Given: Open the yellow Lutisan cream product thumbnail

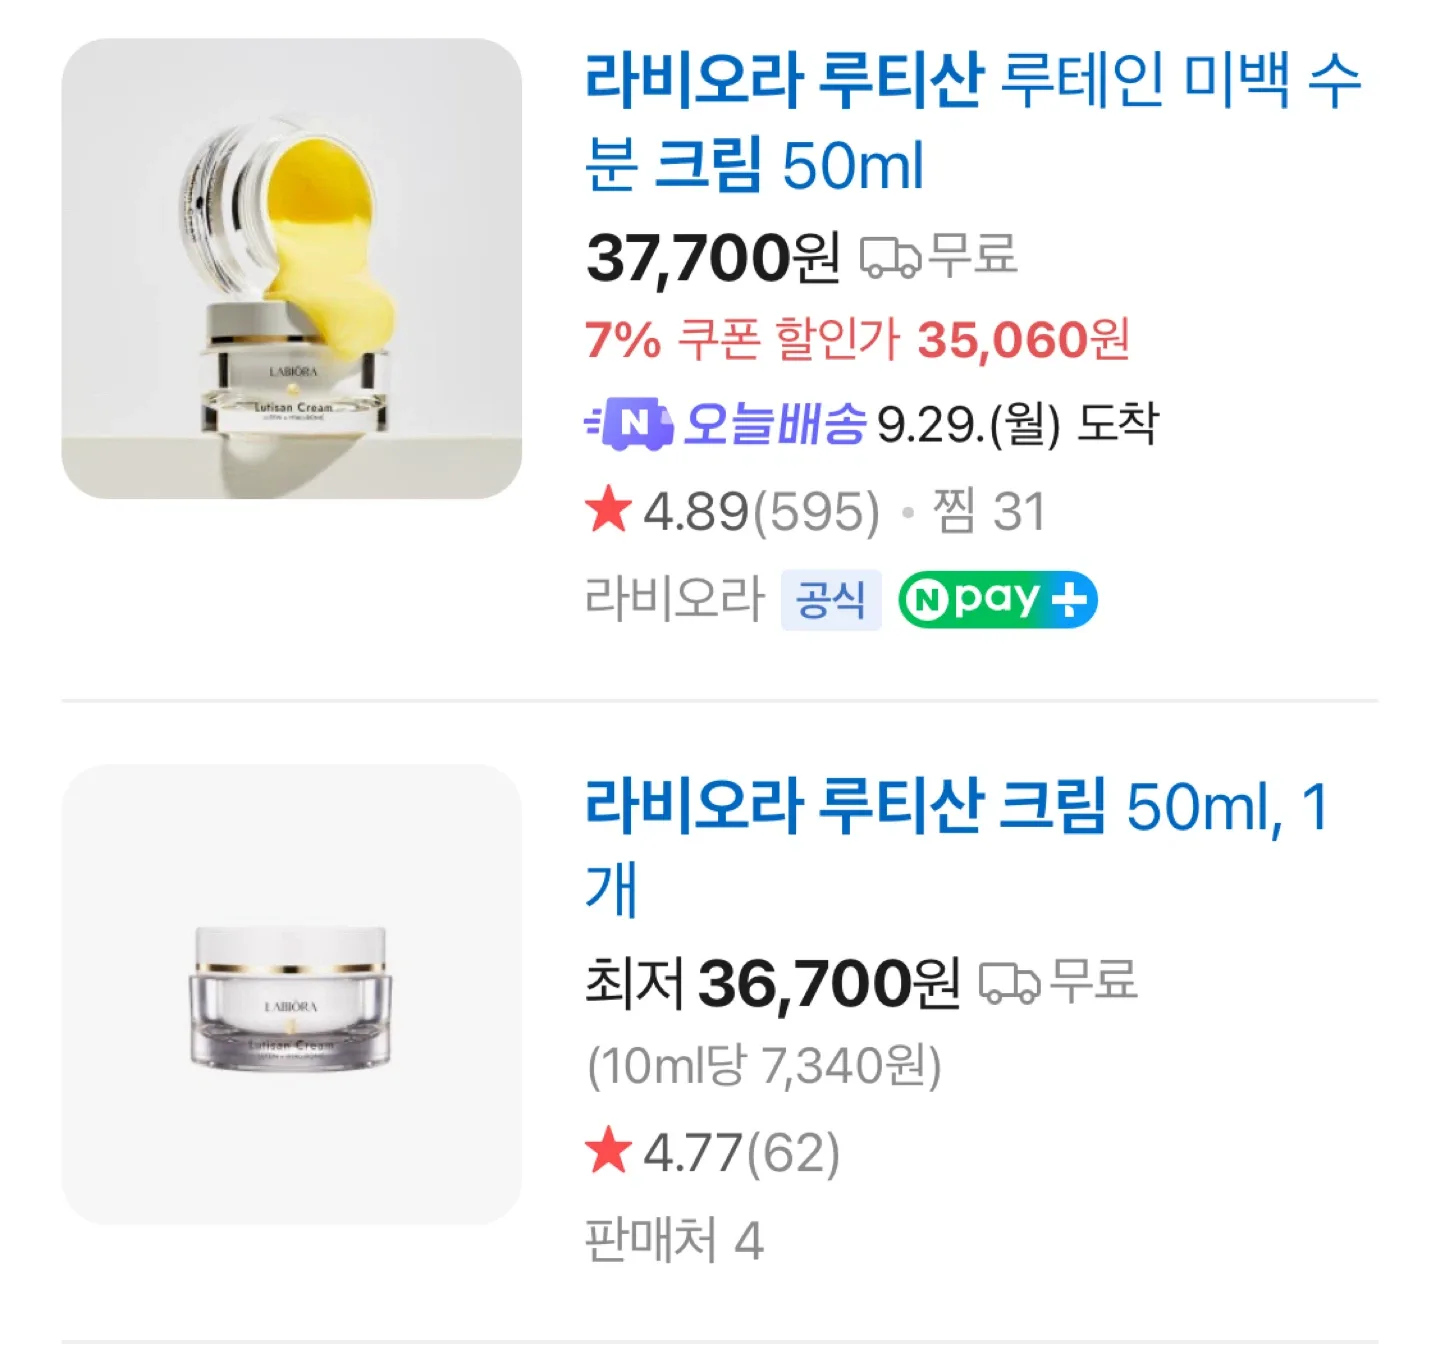Looking at the screenshot, I should pos(291,269).
